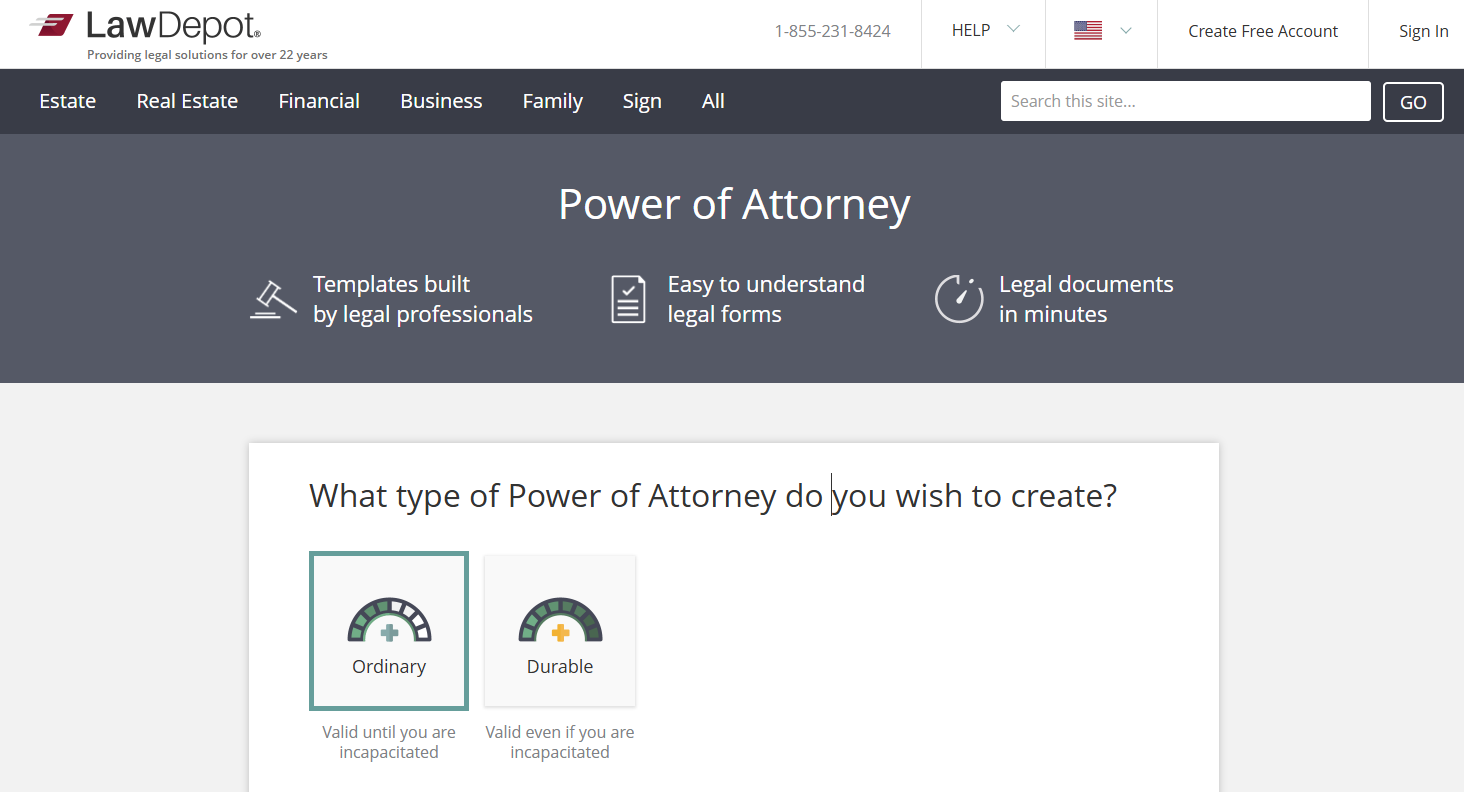Go to the Business category
This screenshot has width=1464, height=792.
[441, 101]
